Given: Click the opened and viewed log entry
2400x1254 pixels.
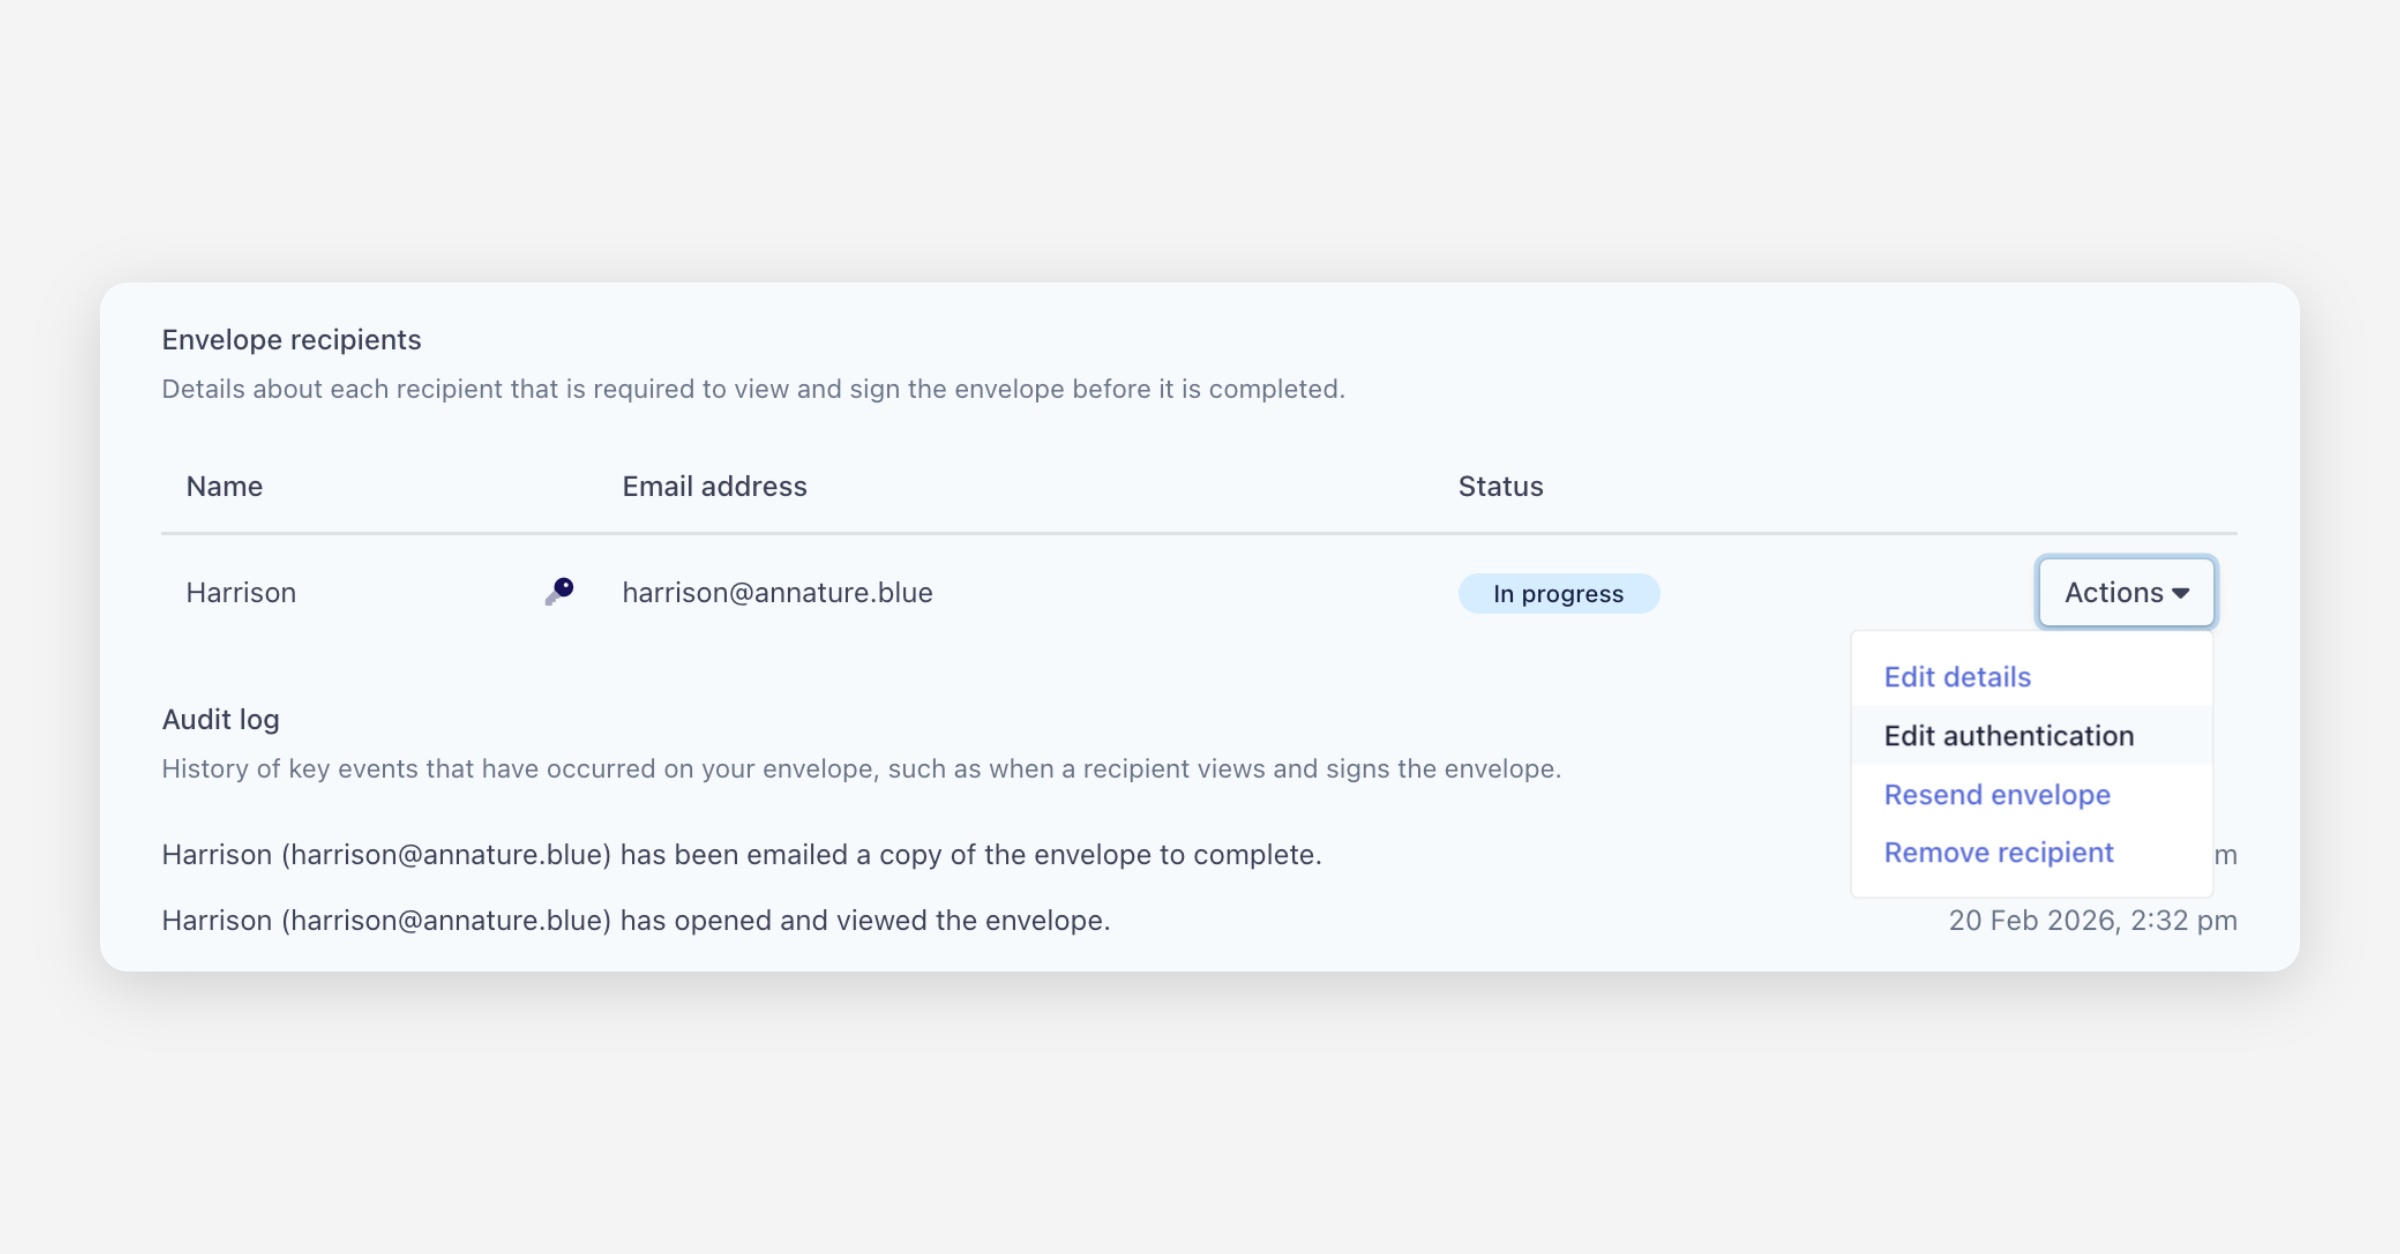Looking at the screenshot, I should click(636, 921).
